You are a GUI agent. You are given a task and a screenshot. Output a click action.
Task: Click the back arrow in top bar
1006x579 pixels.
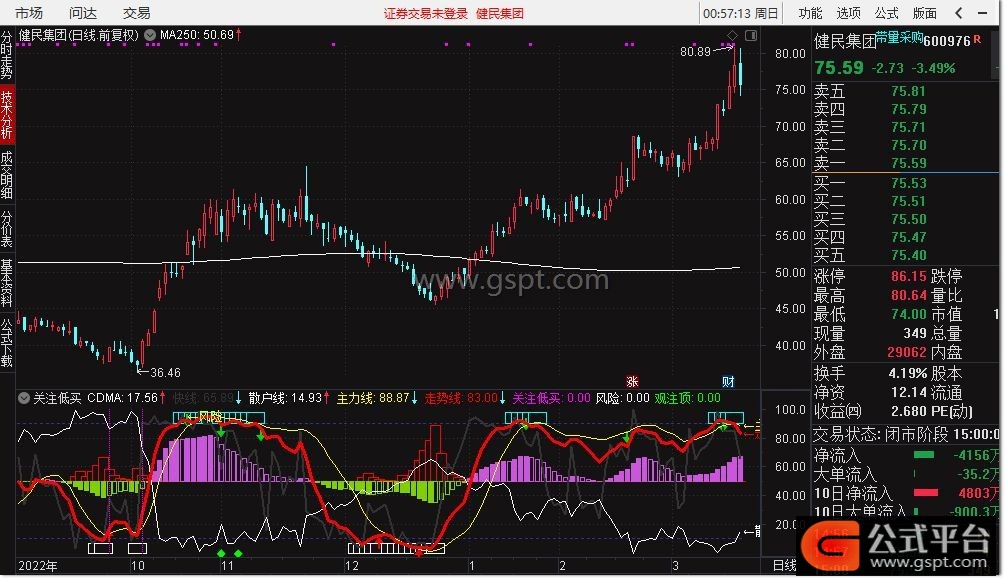coord(959,13)
